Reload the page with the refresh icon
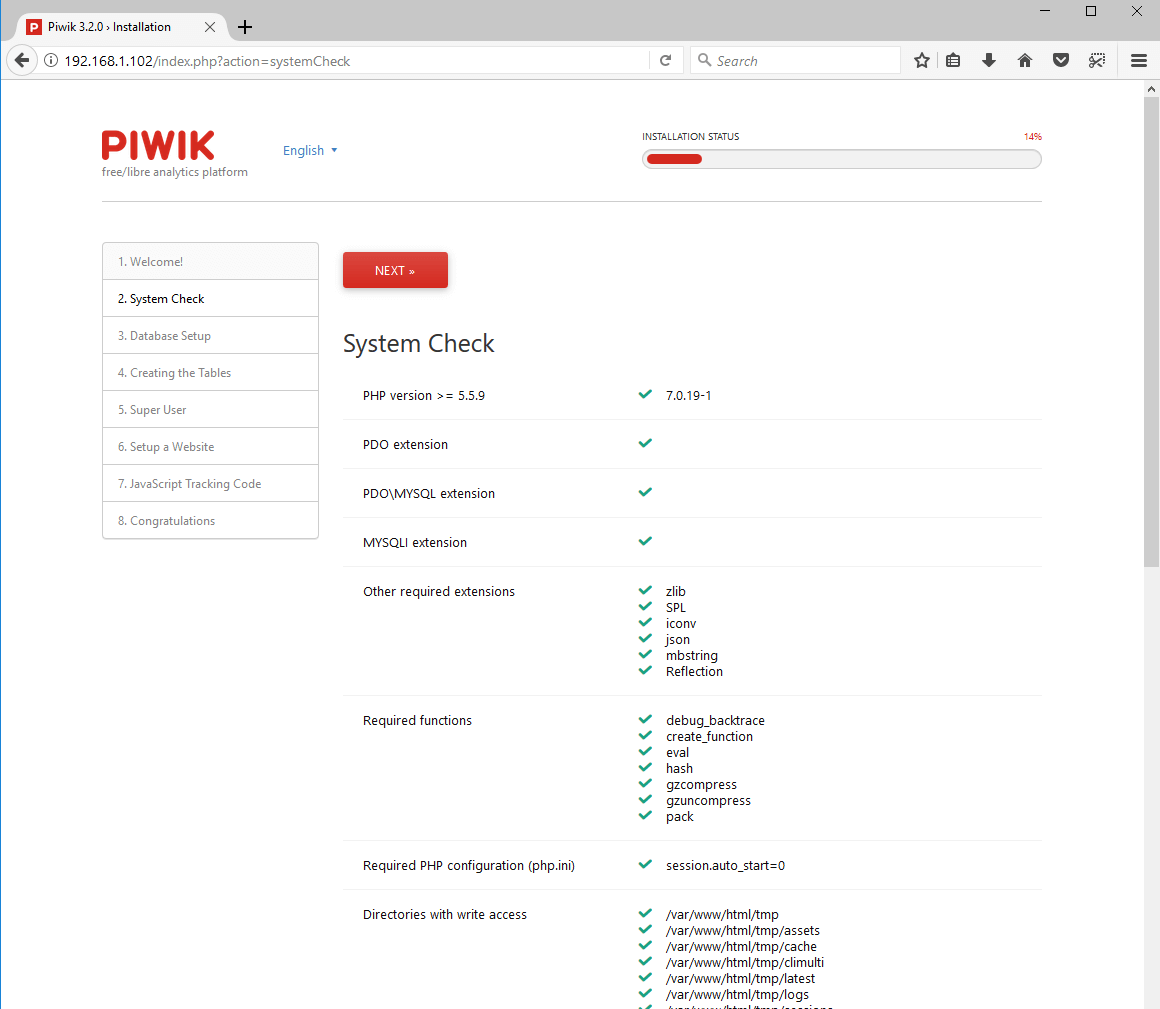The image size is (1160, 1009). pyautogui.click(x=665, y=61)
